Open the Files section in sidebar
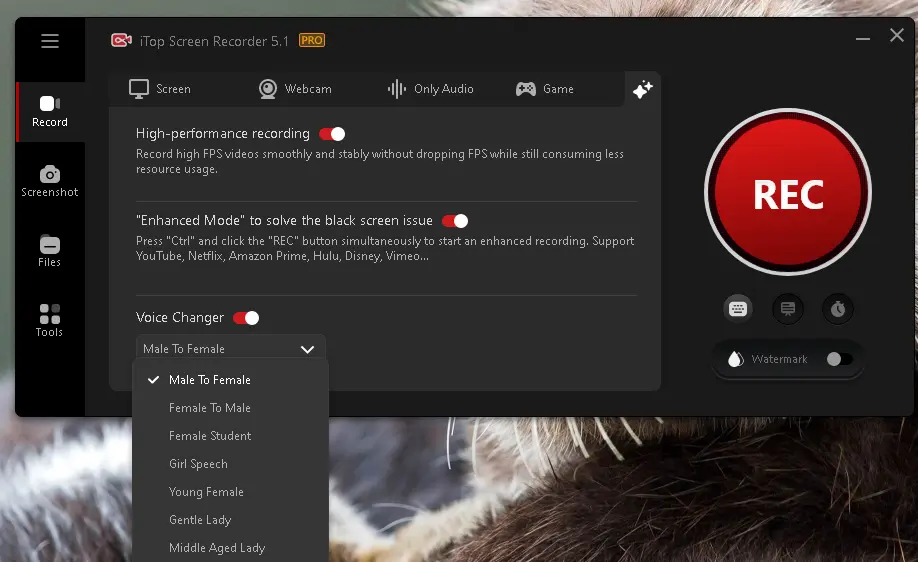Image resolution: width=918 pixels, height=562 pixels. pos(50,251)
